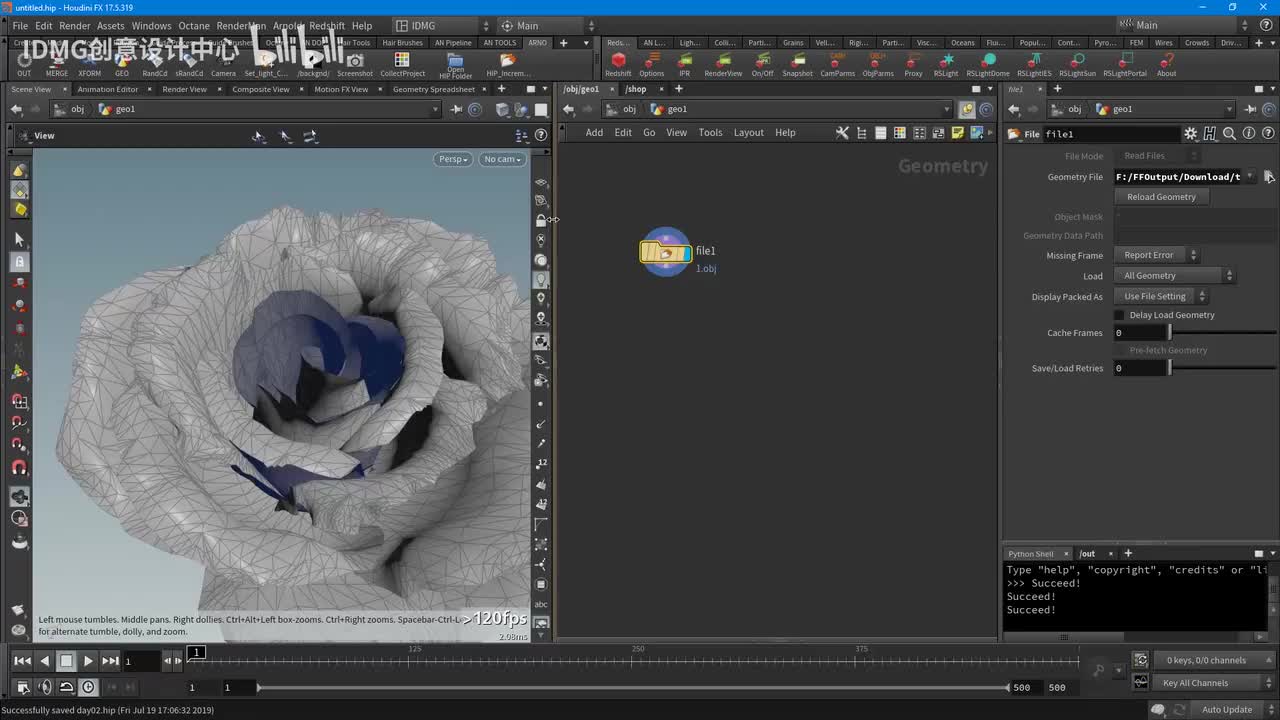Select the Camera shelf tool
The height and width of the screenshot is (720, 1280).
[x=223, y=61]
